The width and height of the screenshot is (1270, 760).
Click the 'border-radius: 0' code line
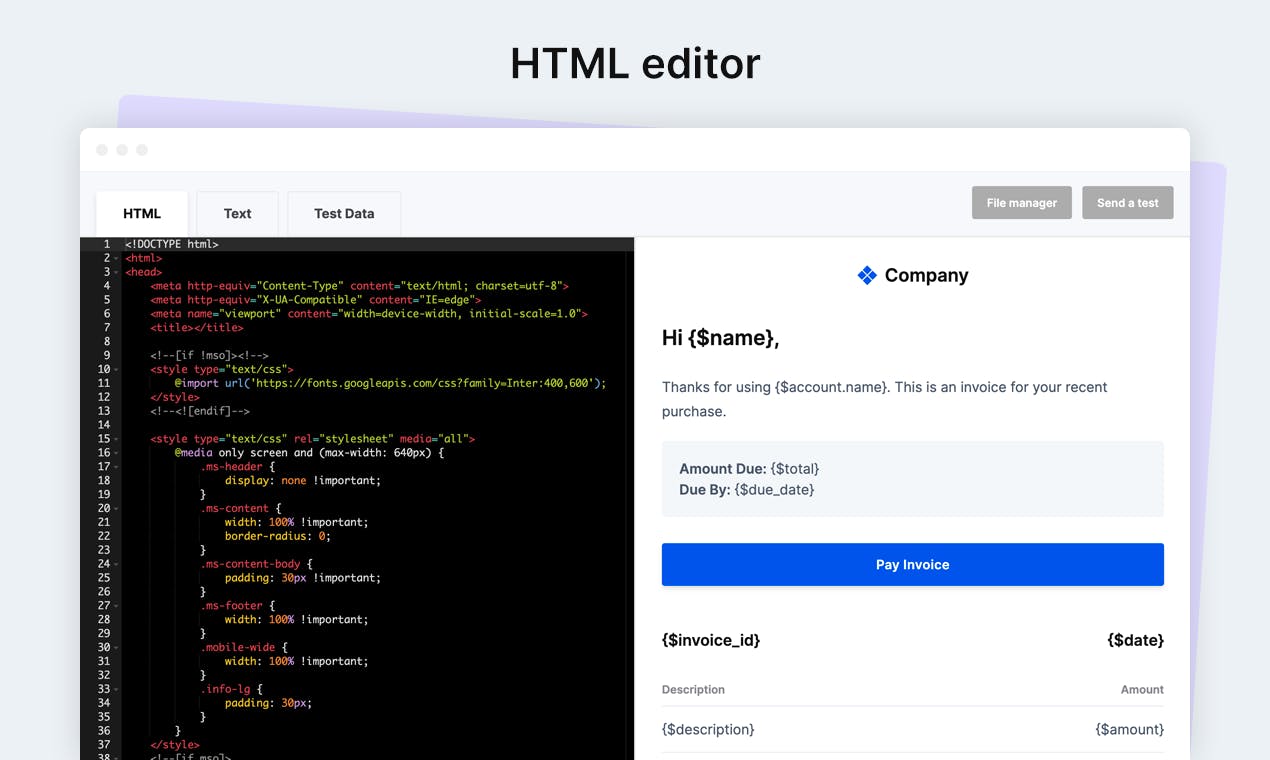[x=278, y=536]
